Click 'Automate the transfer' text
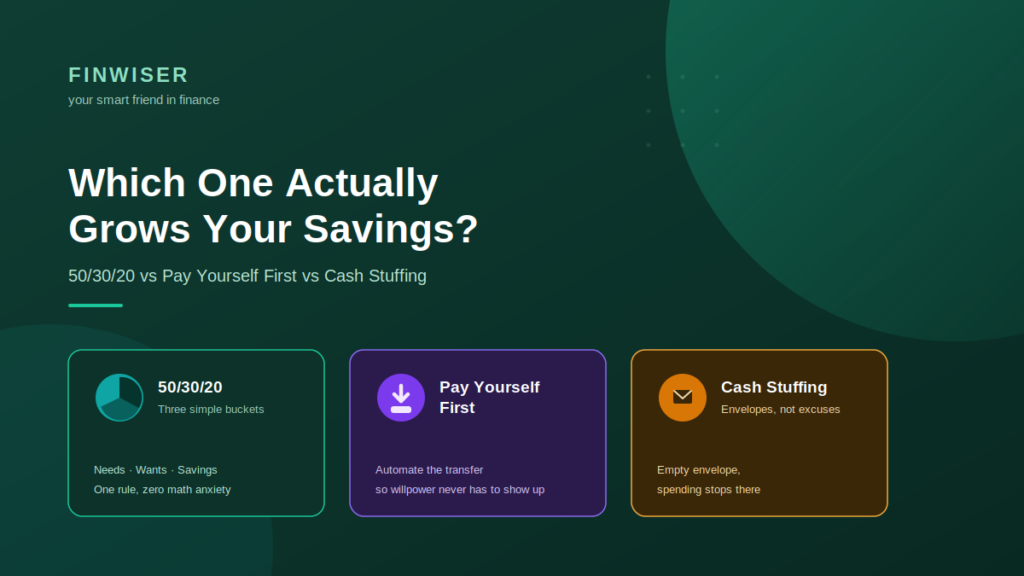 click(x=429, y=470)
